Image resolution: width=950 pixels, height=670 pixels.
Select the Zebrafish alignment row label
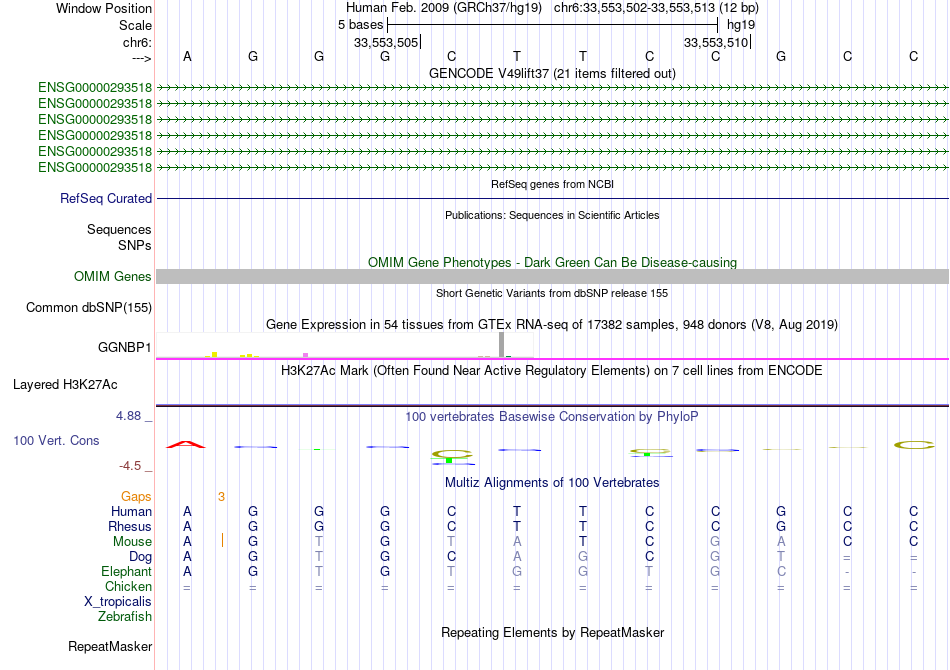coord(125,617)
